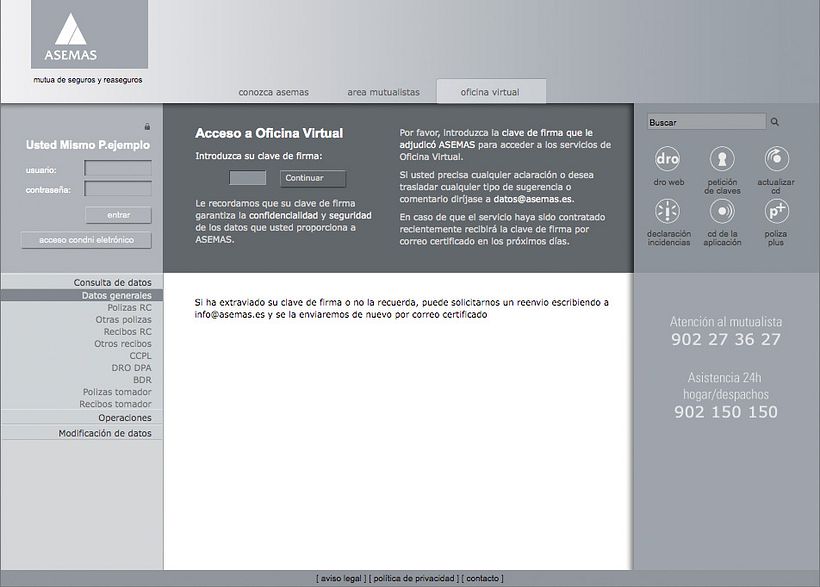
Task: Click the Acceso a Oficina Virtual heading
Action: click(x=269, y=133)
